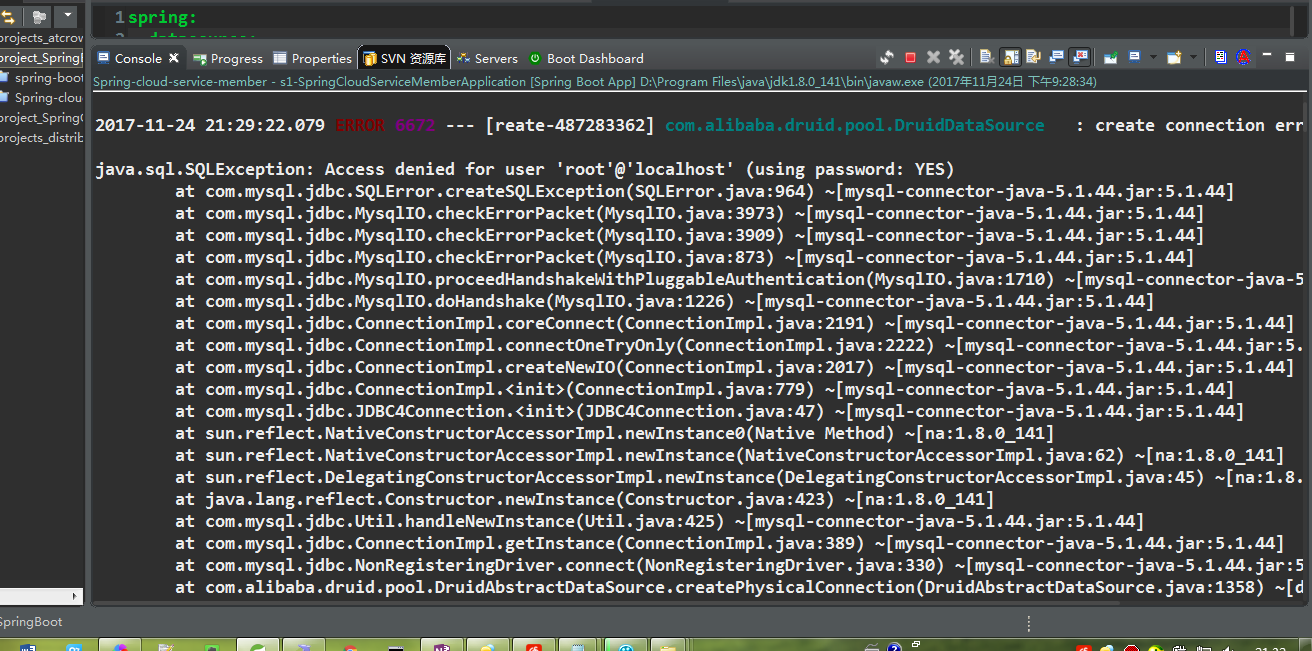Select the projects_distrib tree item
The image size is (1312, 651).
(x=41, y=137)
